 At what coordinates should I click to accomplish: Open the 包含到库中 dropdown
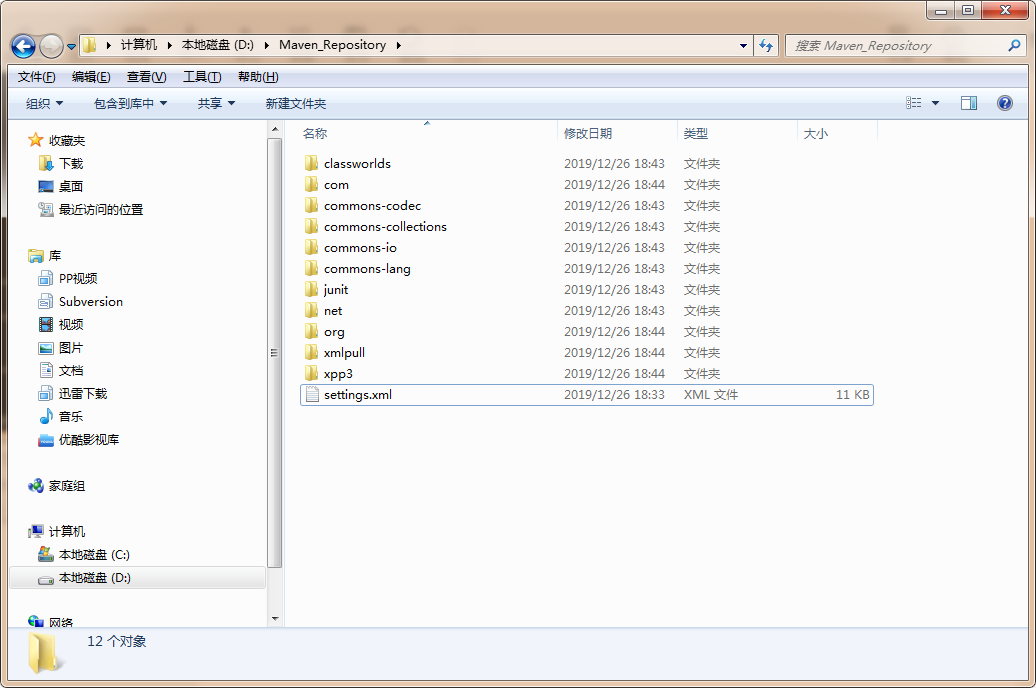coord(130,103)
